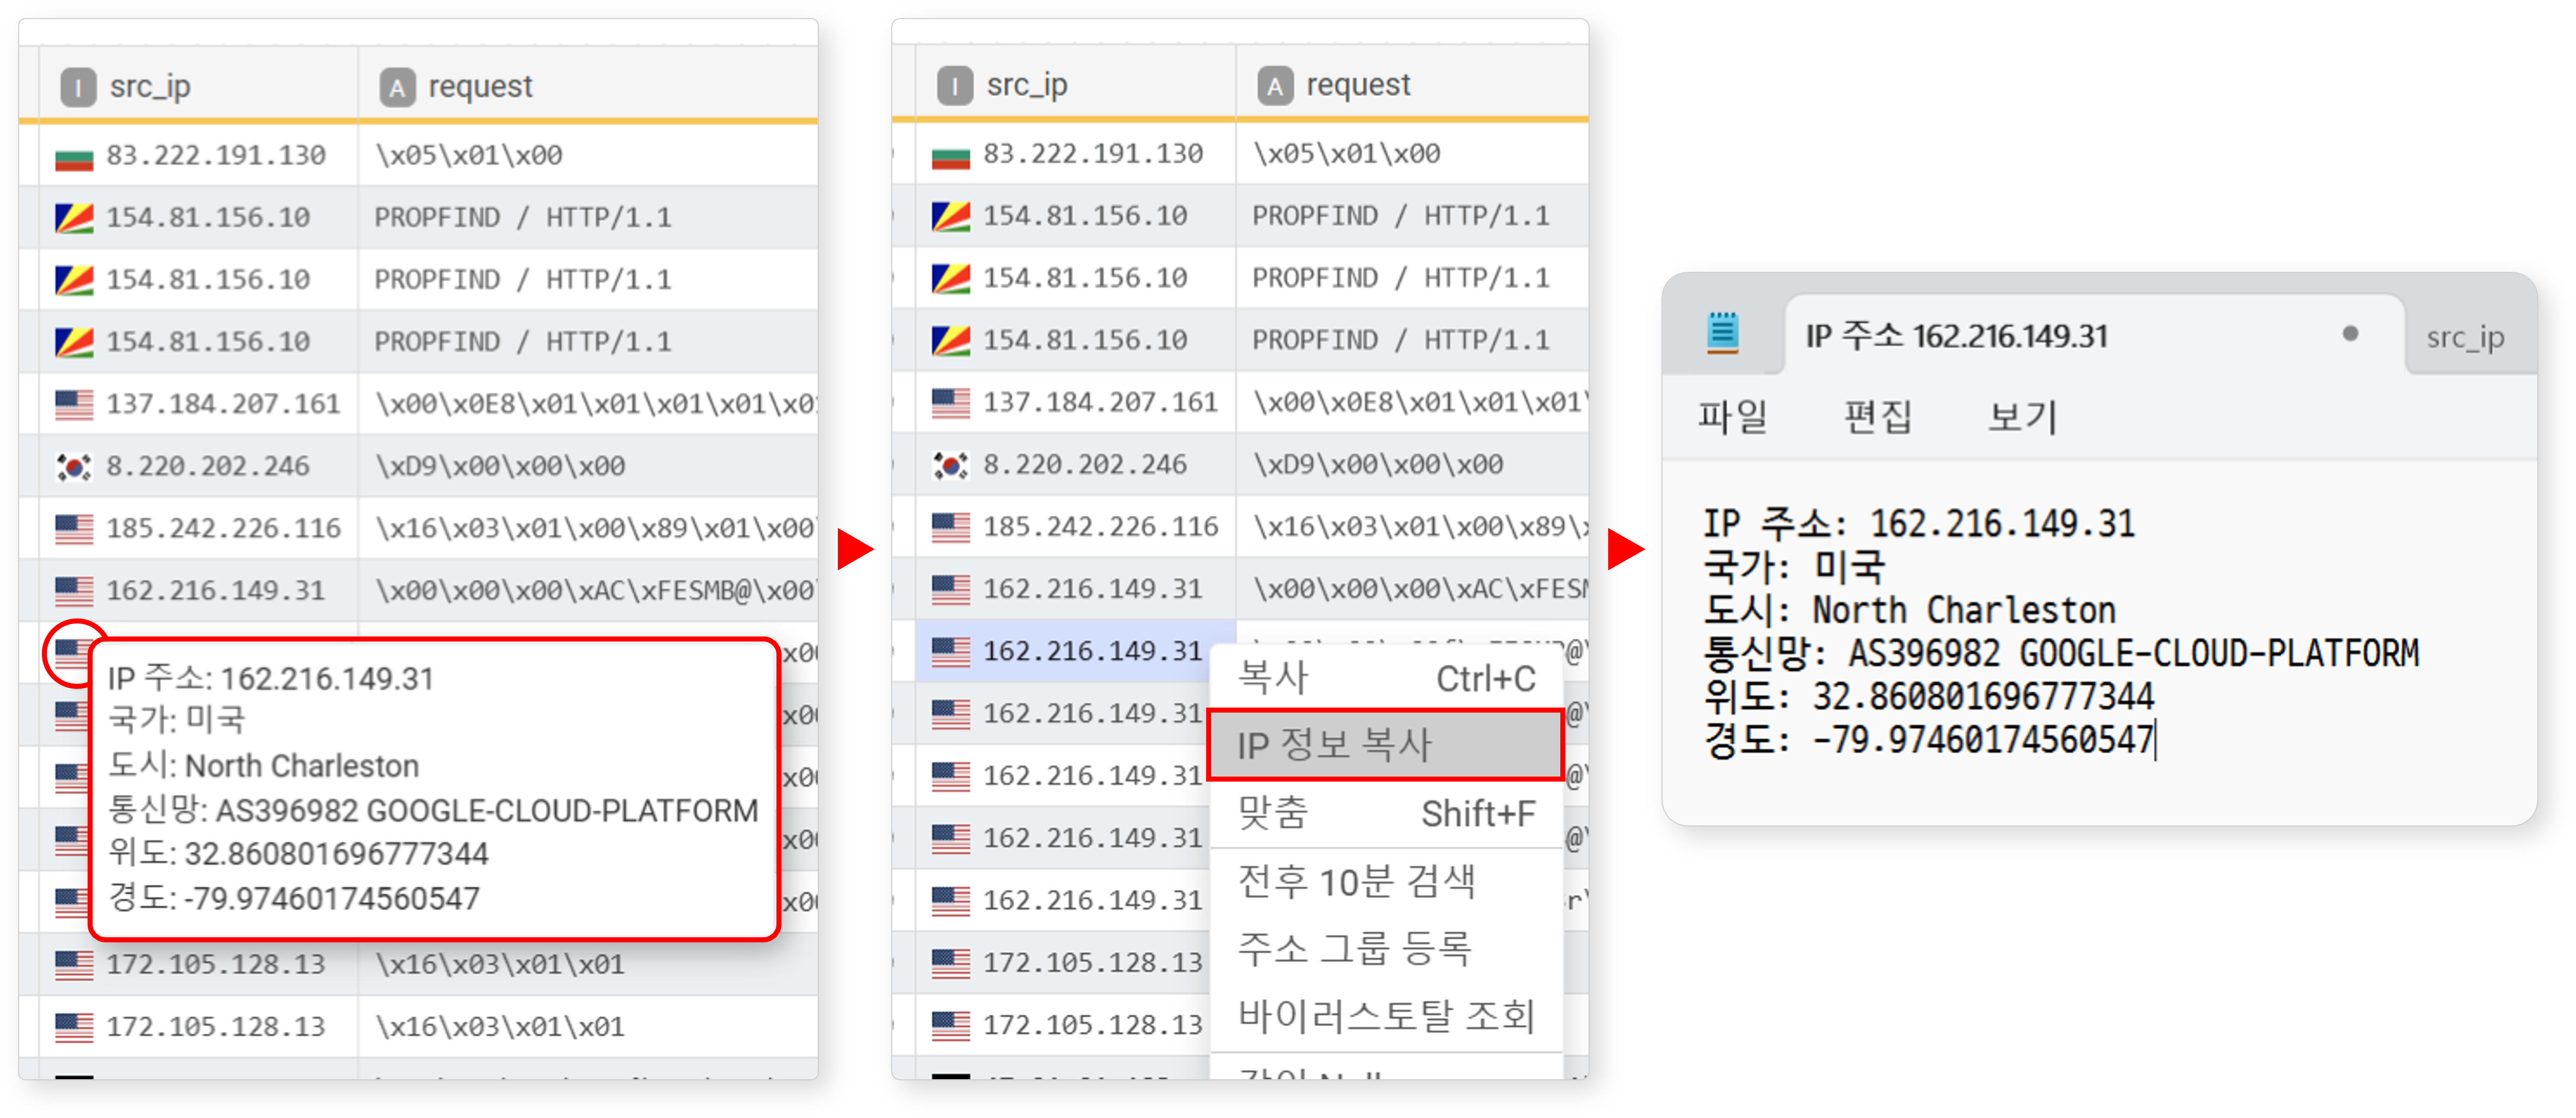
Task: Click the US flag by 137.184.207.161 in the left table
Action: (74, 404)
